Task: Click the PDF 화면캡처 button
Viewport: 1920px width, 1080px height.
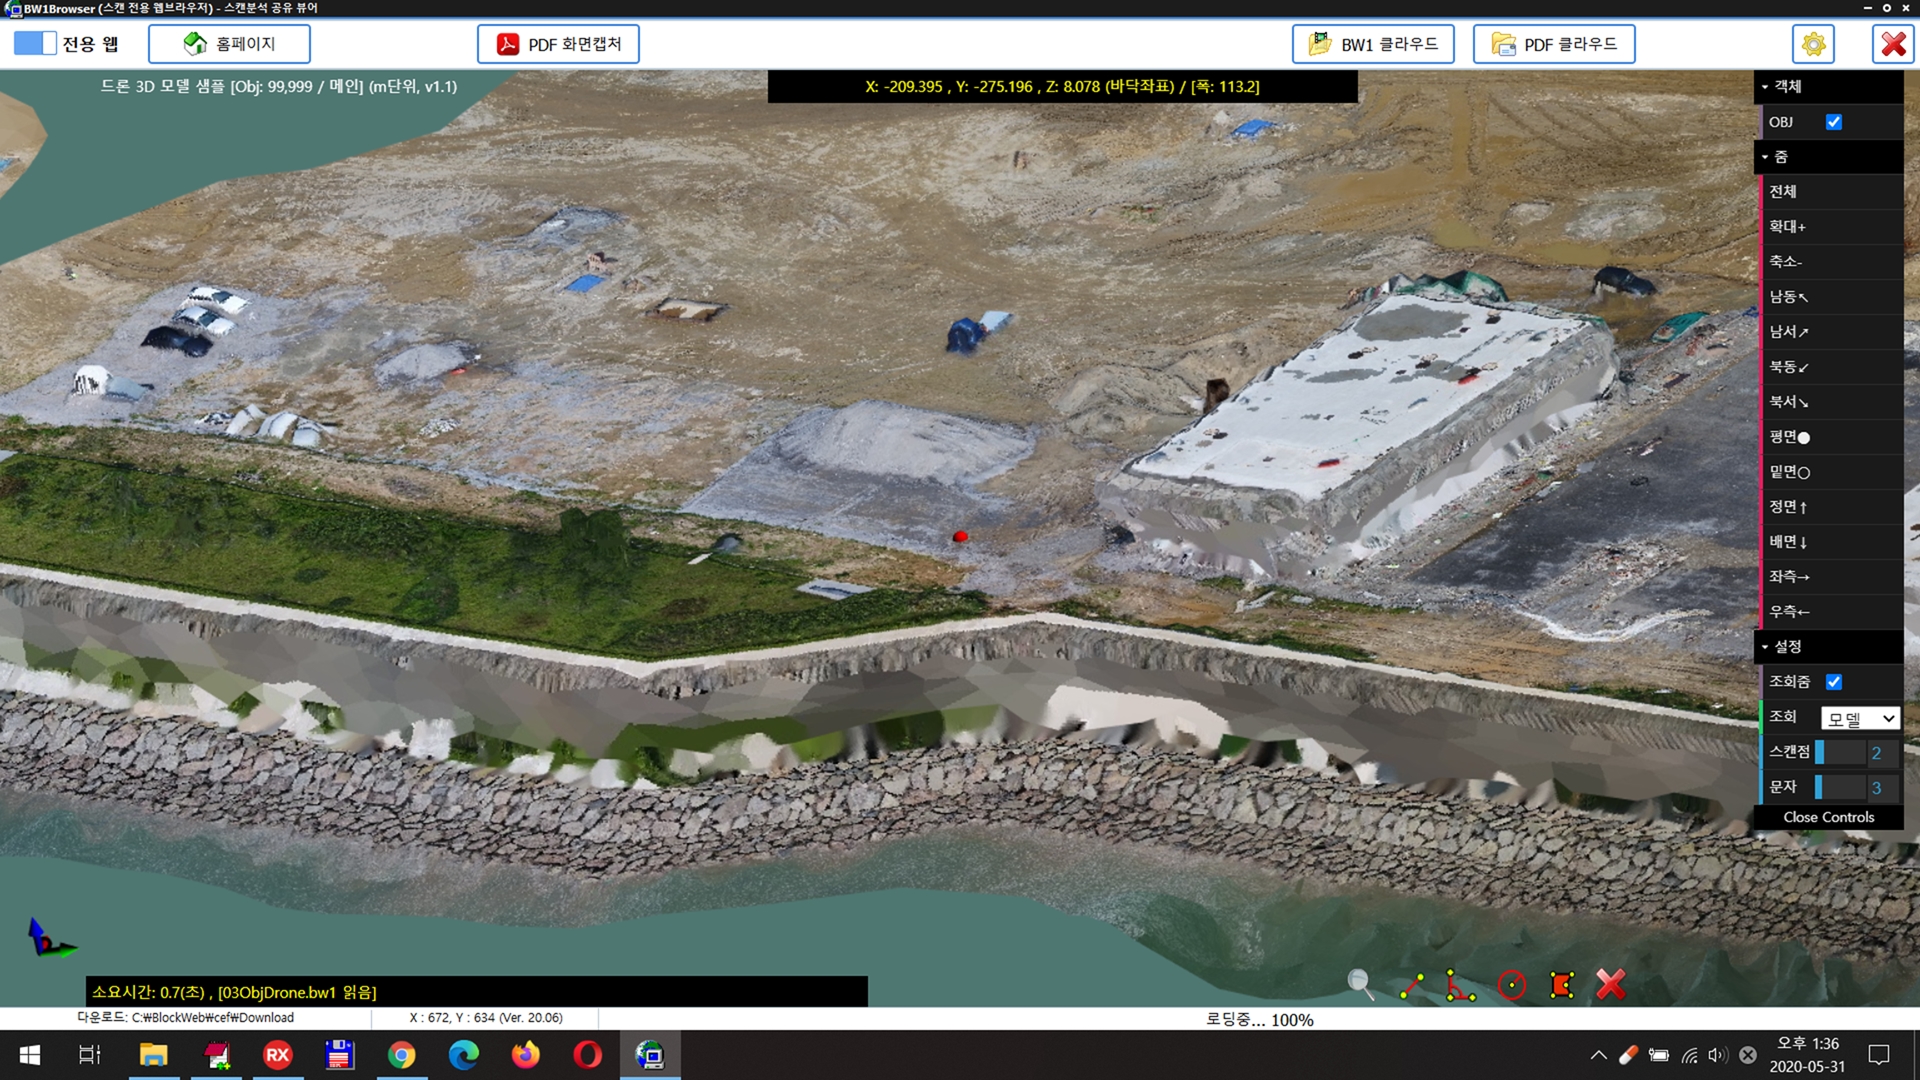Action: pyautogui.click(x=558, y=44)
